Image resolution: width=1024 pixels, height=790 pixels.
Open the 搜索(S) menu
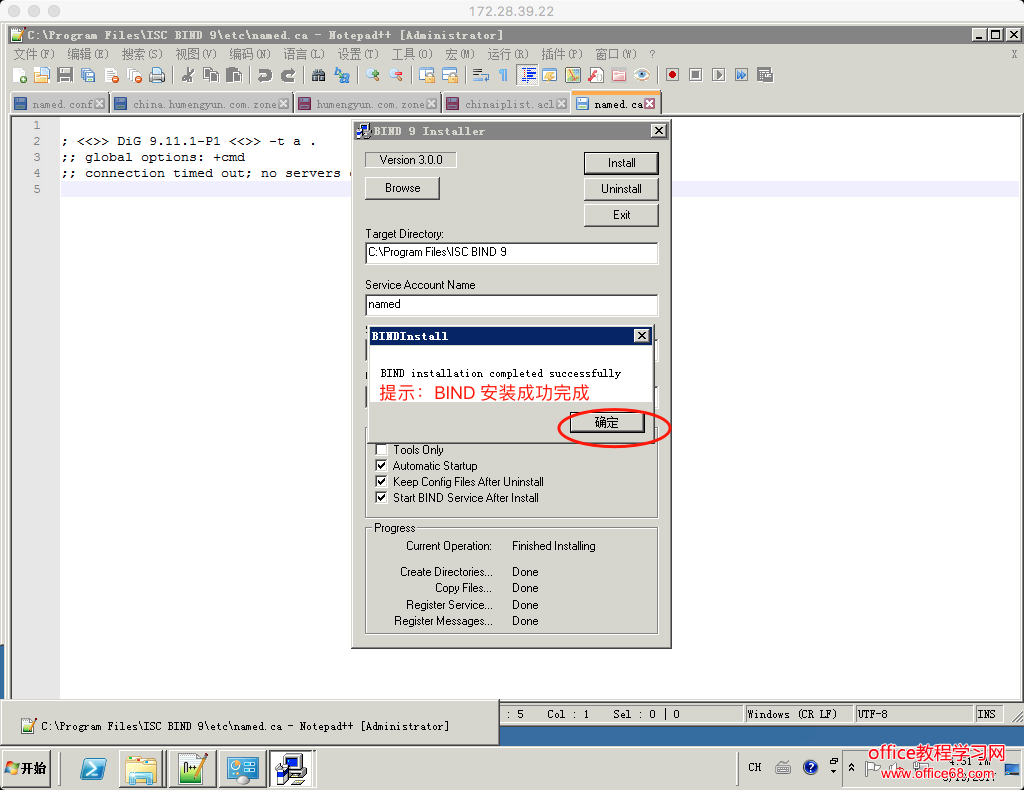point(140,54)
